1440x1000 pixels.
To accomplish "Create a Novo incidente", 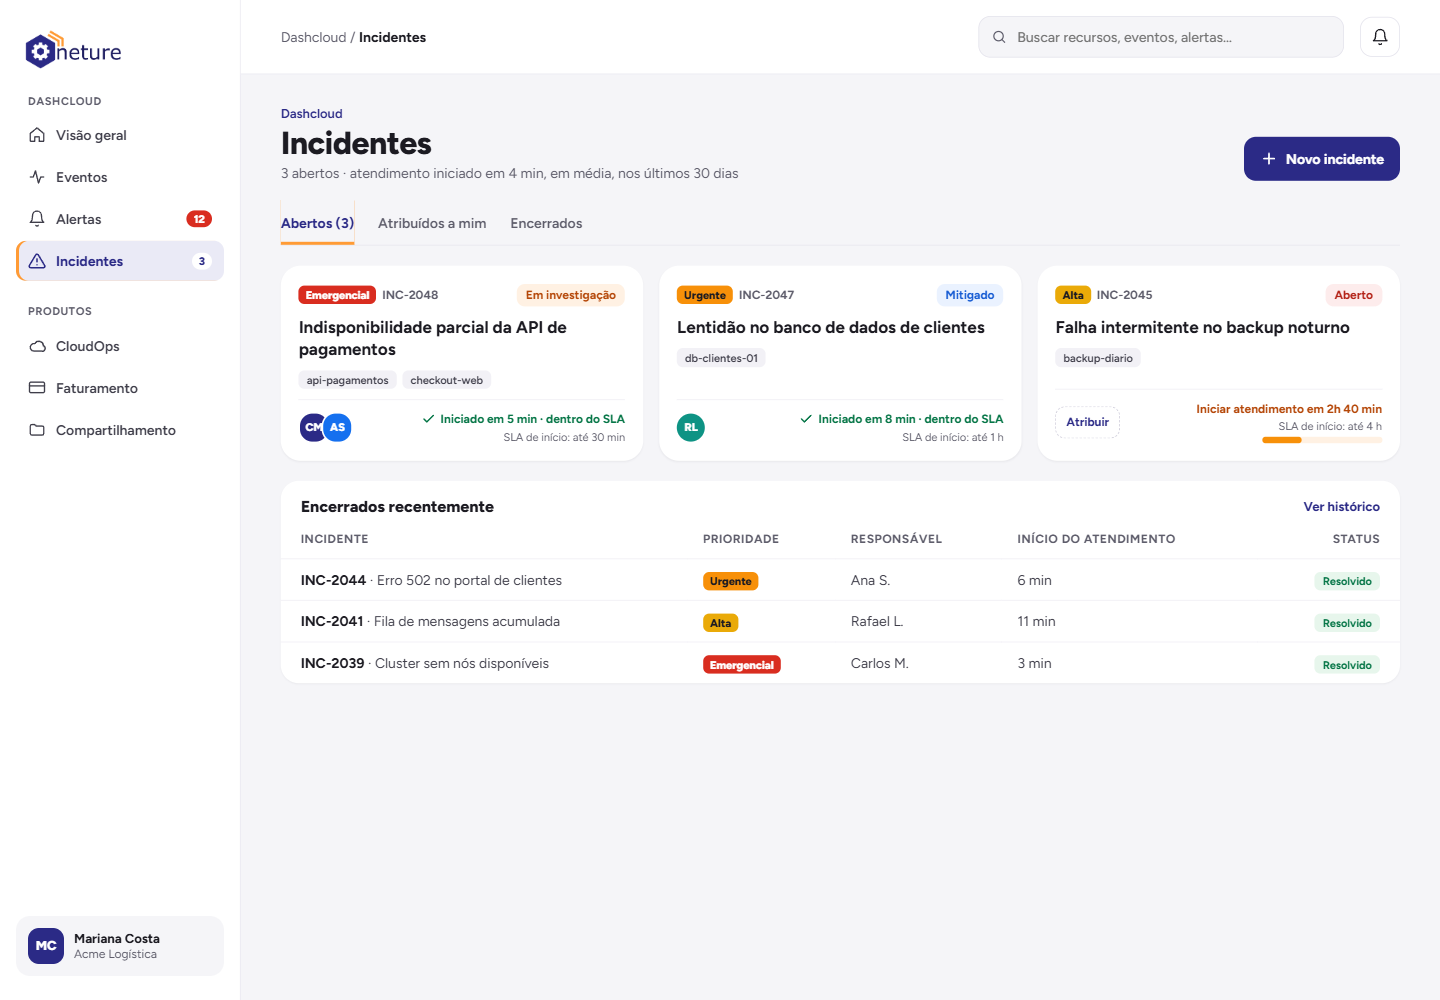I will pos(1322,159).
